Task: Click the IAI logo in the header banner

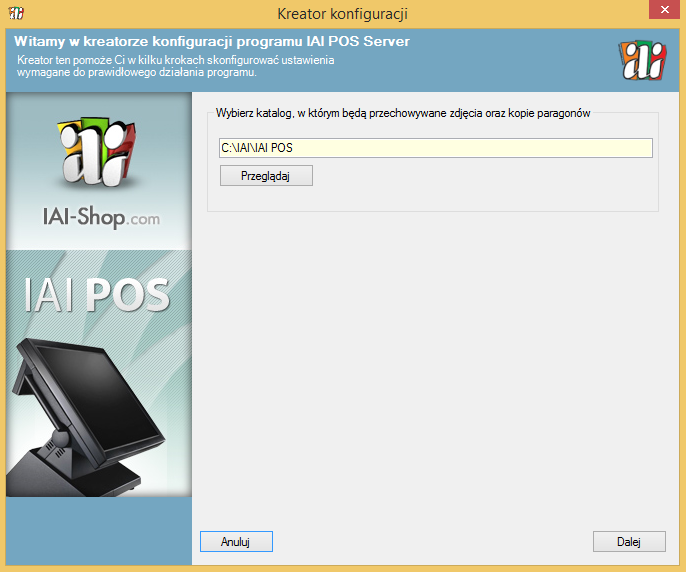Action: point(640,60)
